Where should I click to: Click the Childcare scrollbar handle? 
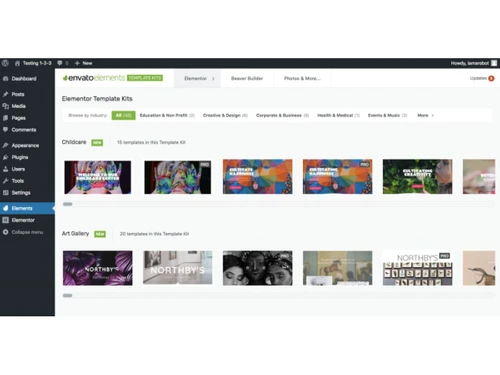point(68,204)
